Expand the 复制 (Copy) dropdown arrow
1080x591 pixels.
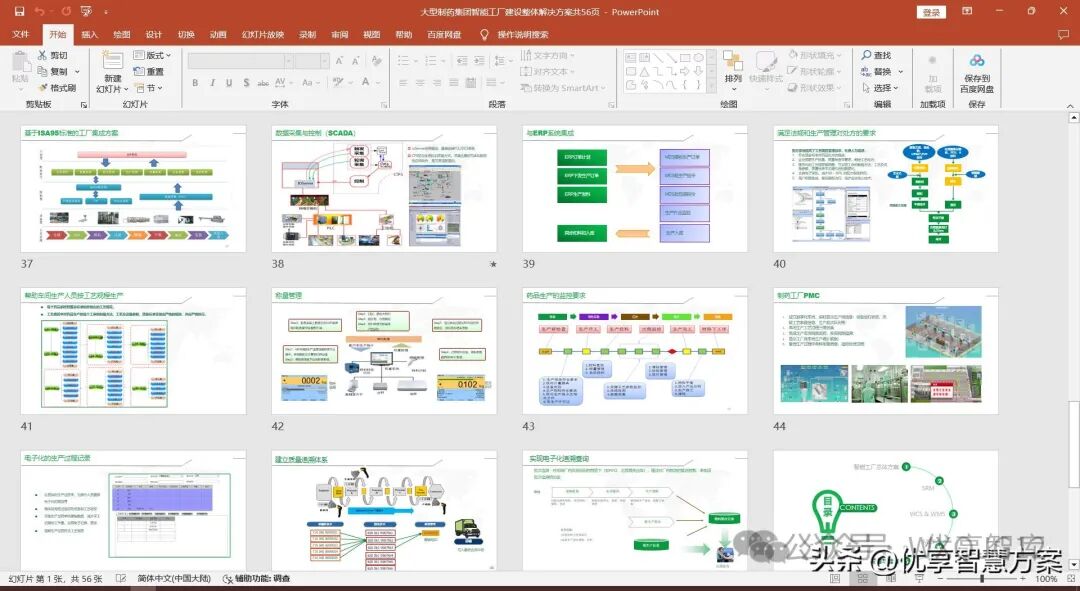tap(77, 72)
